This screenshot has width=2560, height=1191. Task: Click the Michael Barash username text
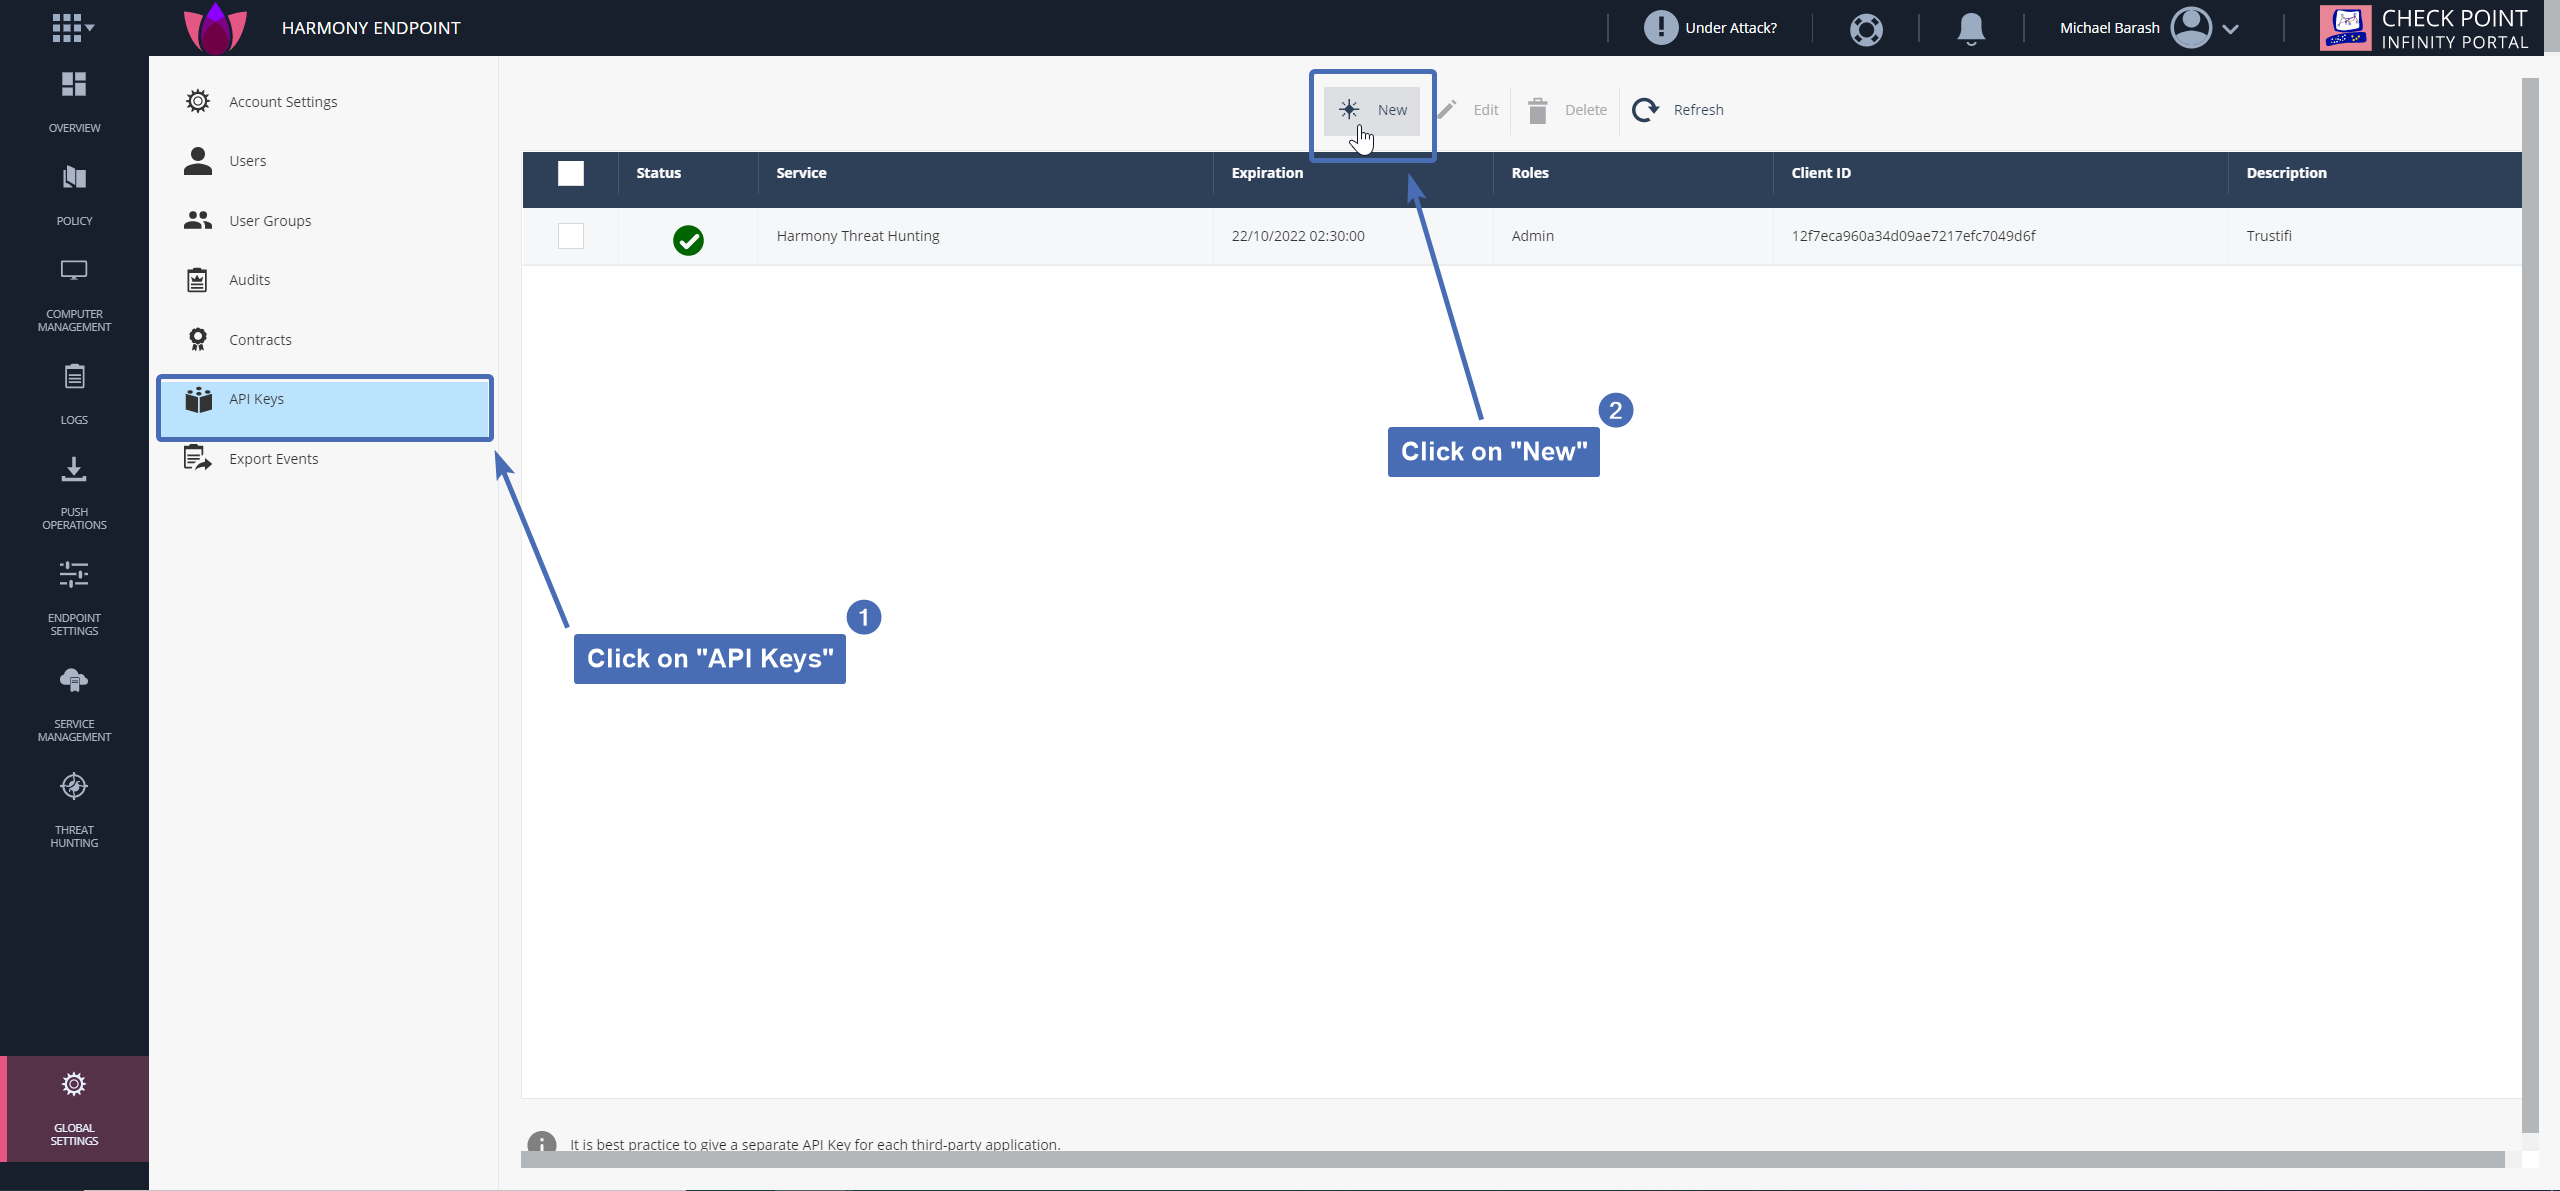[x=2109, y=28]
